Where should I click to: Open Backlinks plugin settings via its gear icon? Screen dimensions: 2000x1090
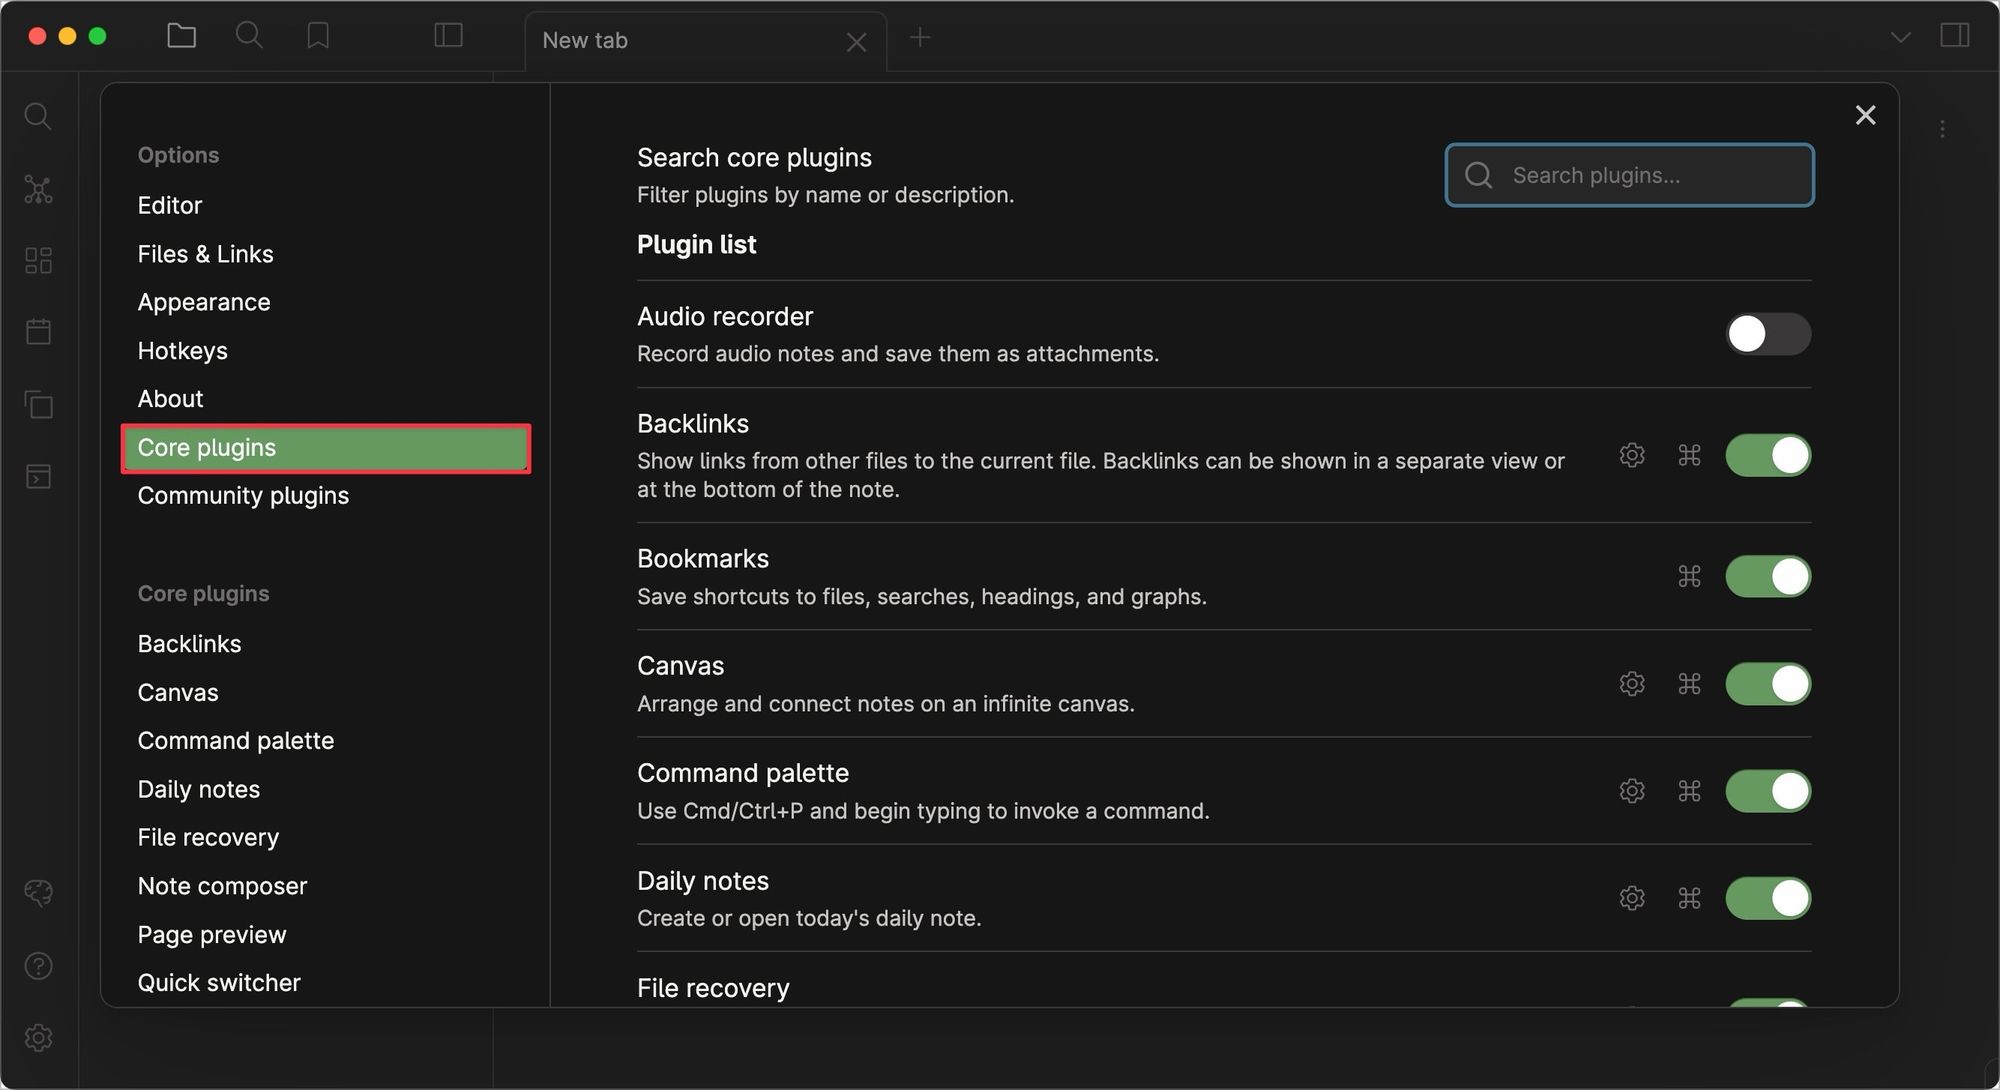click(x=1632, y=455)
